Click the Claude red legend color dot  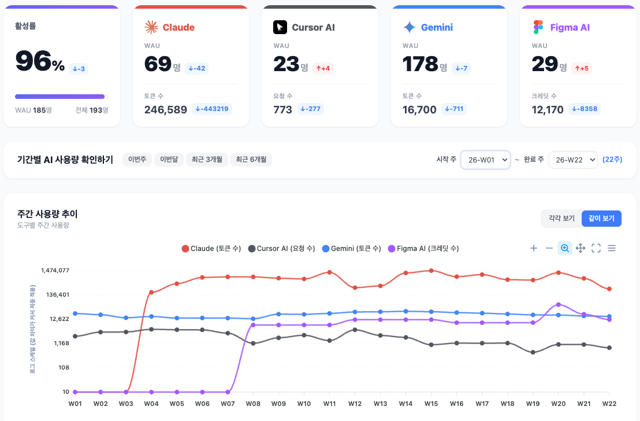click(x=185, y=249)
